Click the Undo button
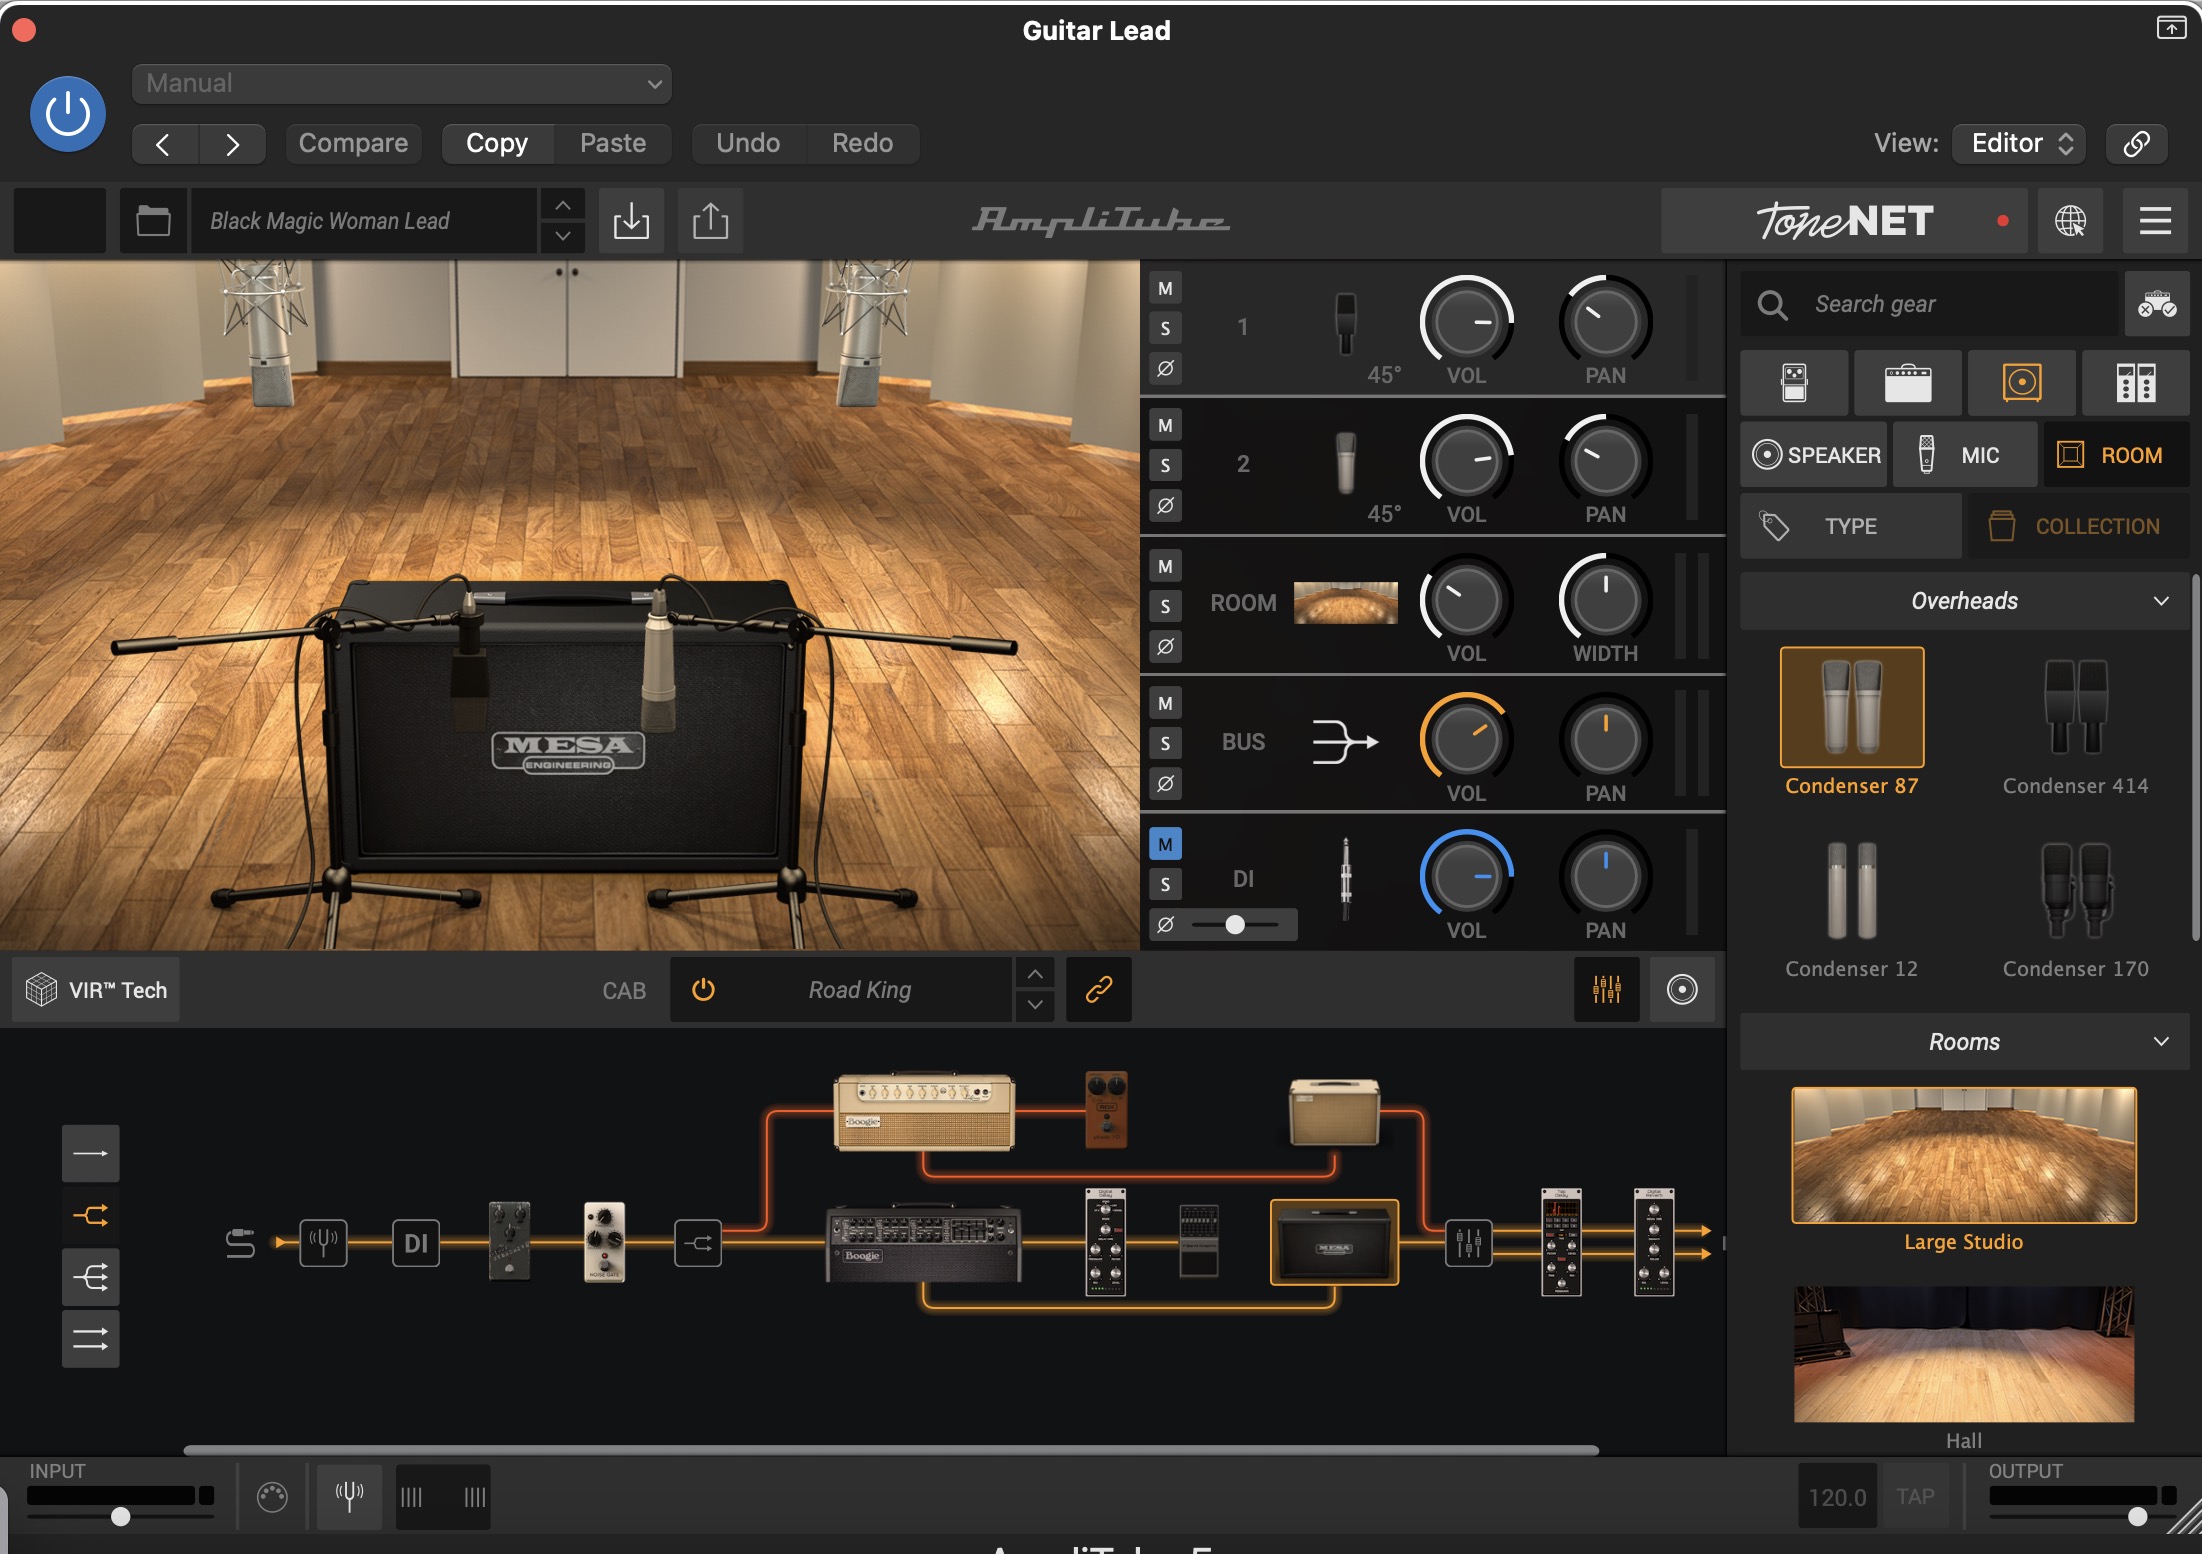The width and height of the screenshot is (2202, 1554). tap(748, 143)
